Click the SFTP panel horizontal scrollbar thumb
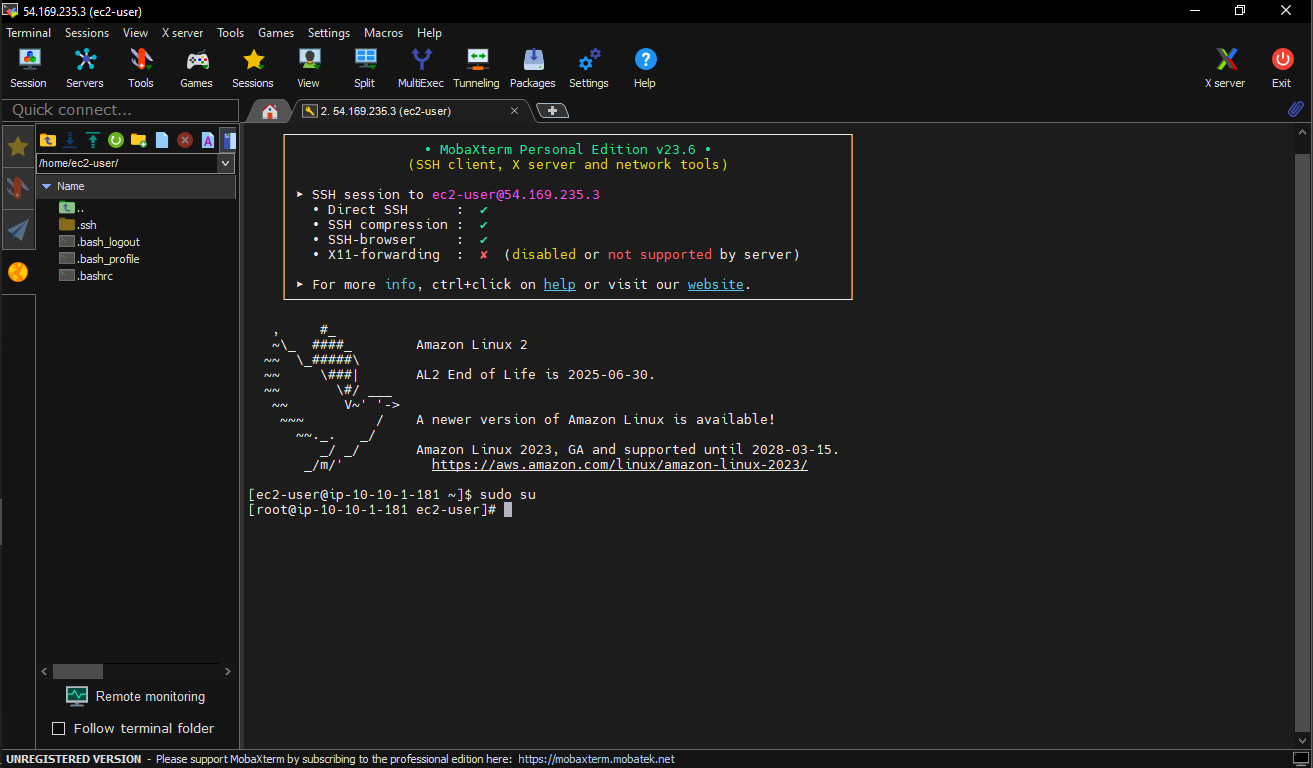This screenshot has width=1313, height=768. [x=77, y=672]
